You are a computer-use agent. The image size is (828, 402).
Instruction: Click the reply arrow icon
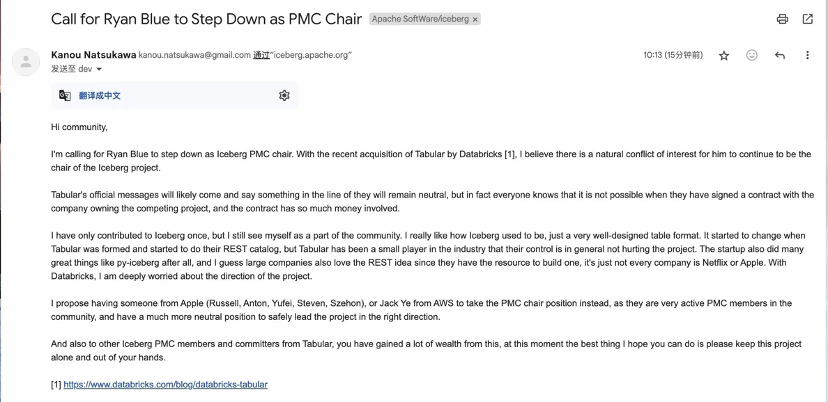click(x=780, y=55)
